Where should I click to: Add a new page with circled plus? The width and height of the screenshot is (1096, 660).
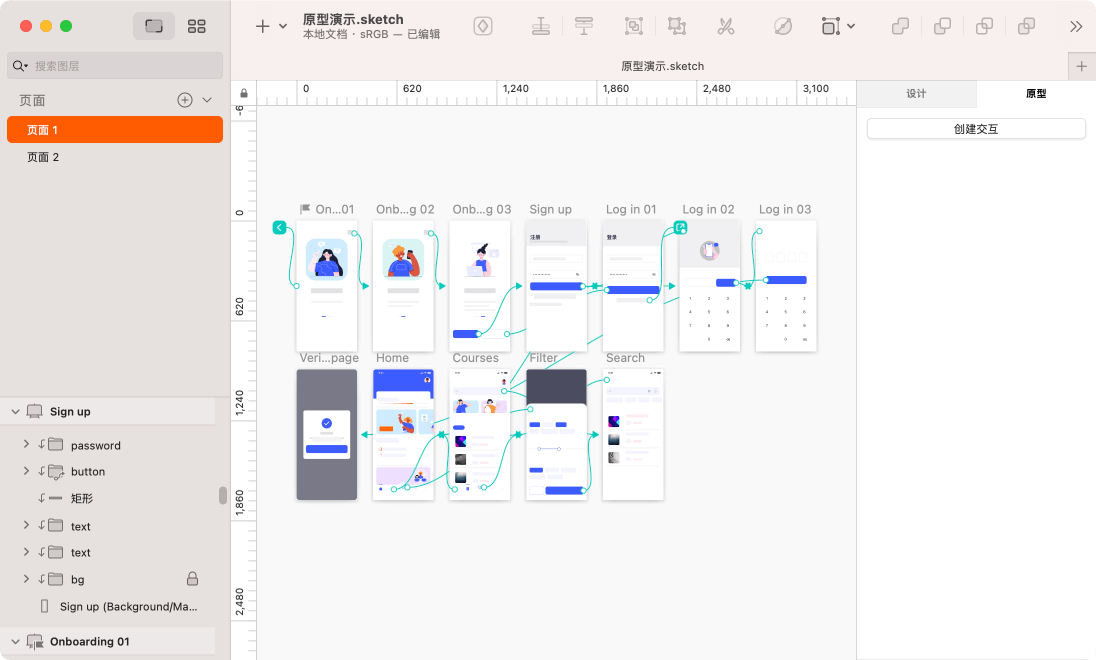[x=185, y=100]
